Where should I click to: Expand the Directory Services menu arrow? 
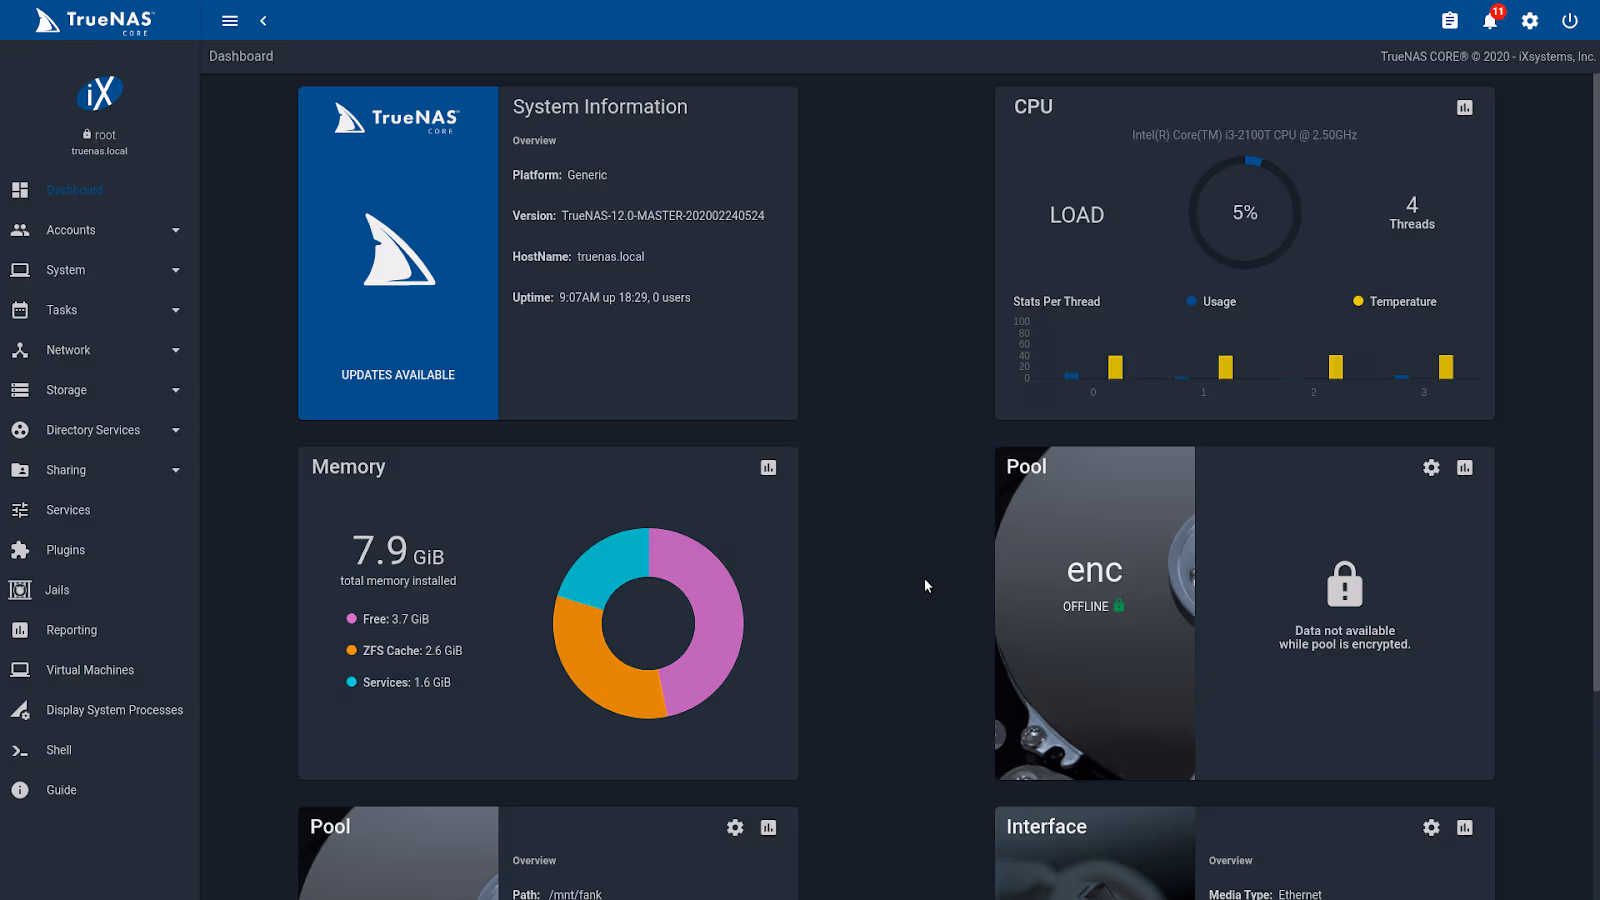coord(176,430)
